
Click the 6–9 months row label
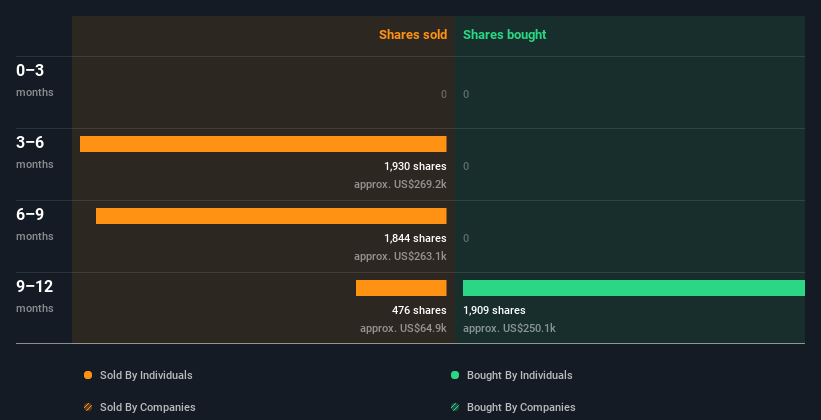pos(35,224)
